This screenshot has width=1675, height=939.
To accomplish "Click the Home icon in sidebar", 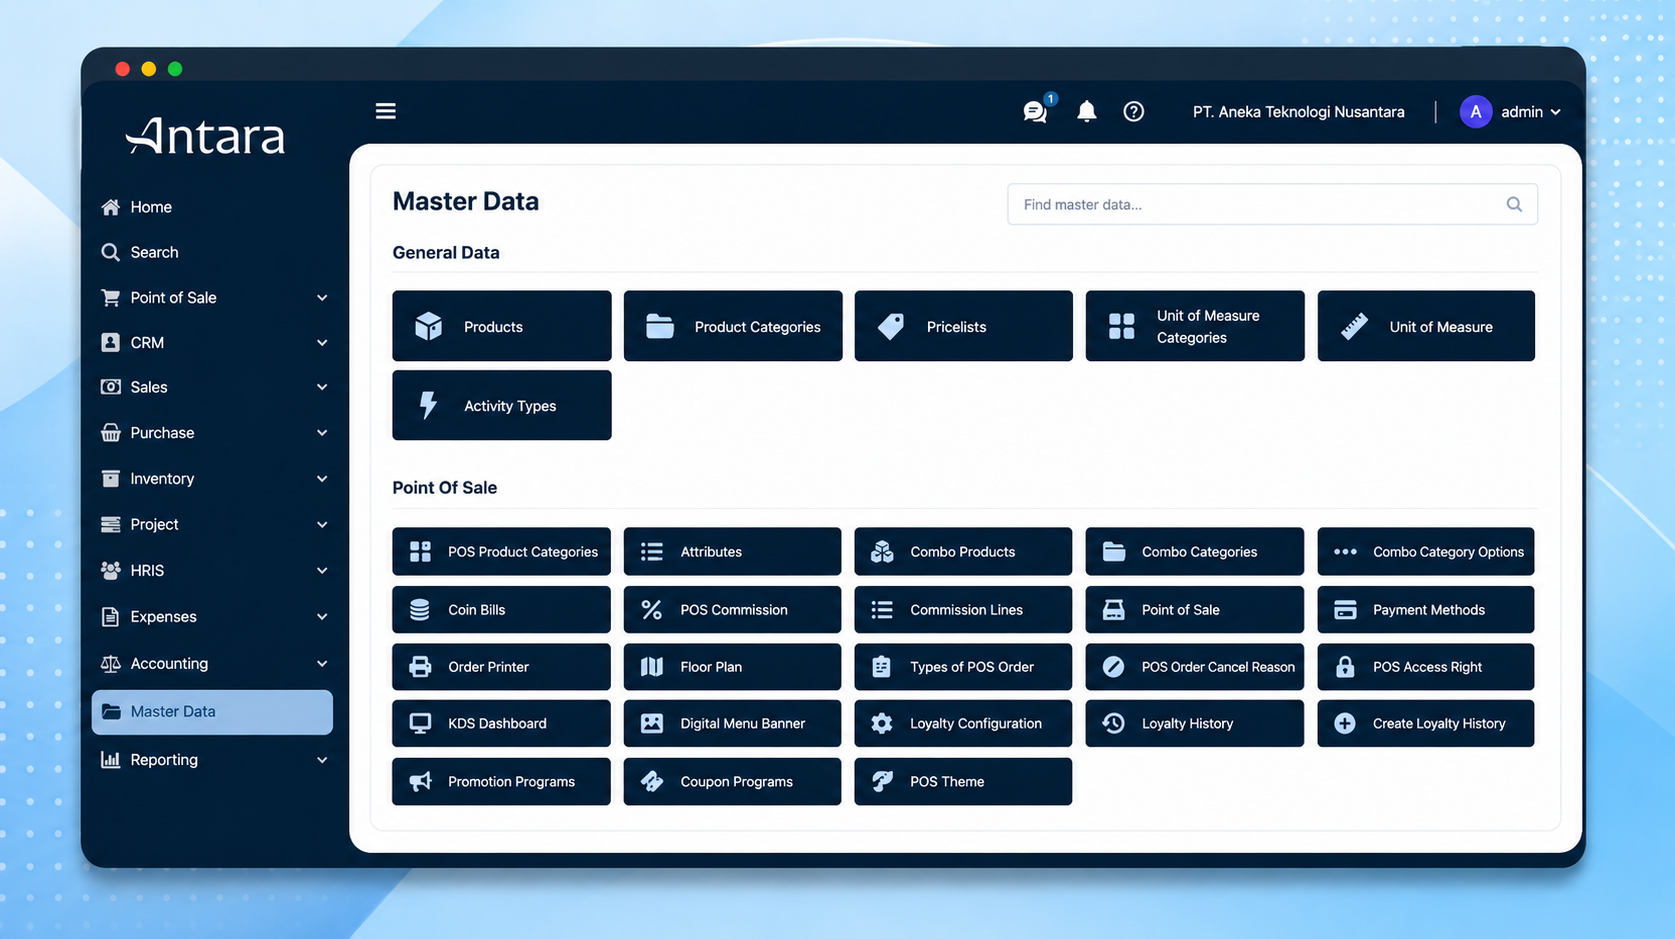I will point(111,207).
